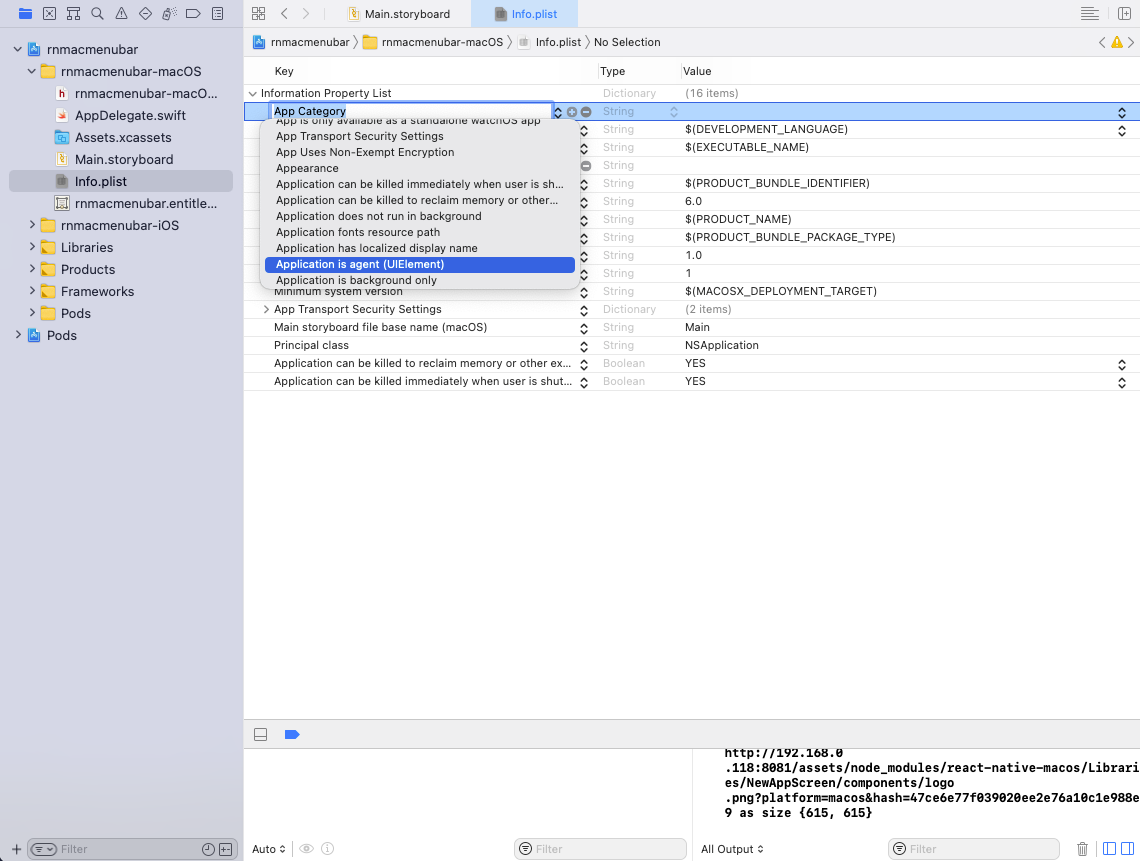
Task: Choose Application fonts resource path
Action: (420, 233)
